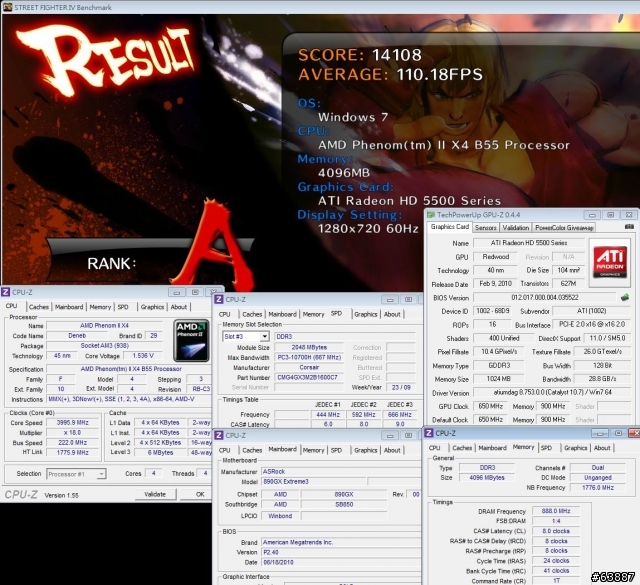Open Caches tab in the CPU-Z Mainboard window
This screenshot has width=640, height=585.
[x=252, y=450]
